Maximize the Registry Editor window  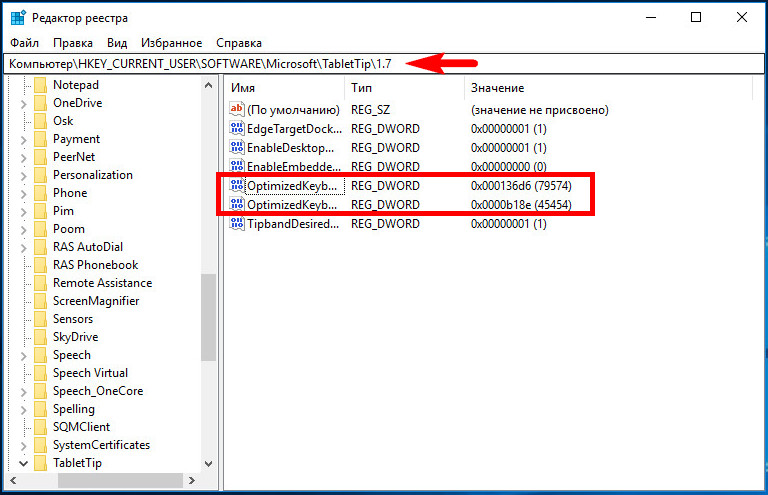coord(696,18)
